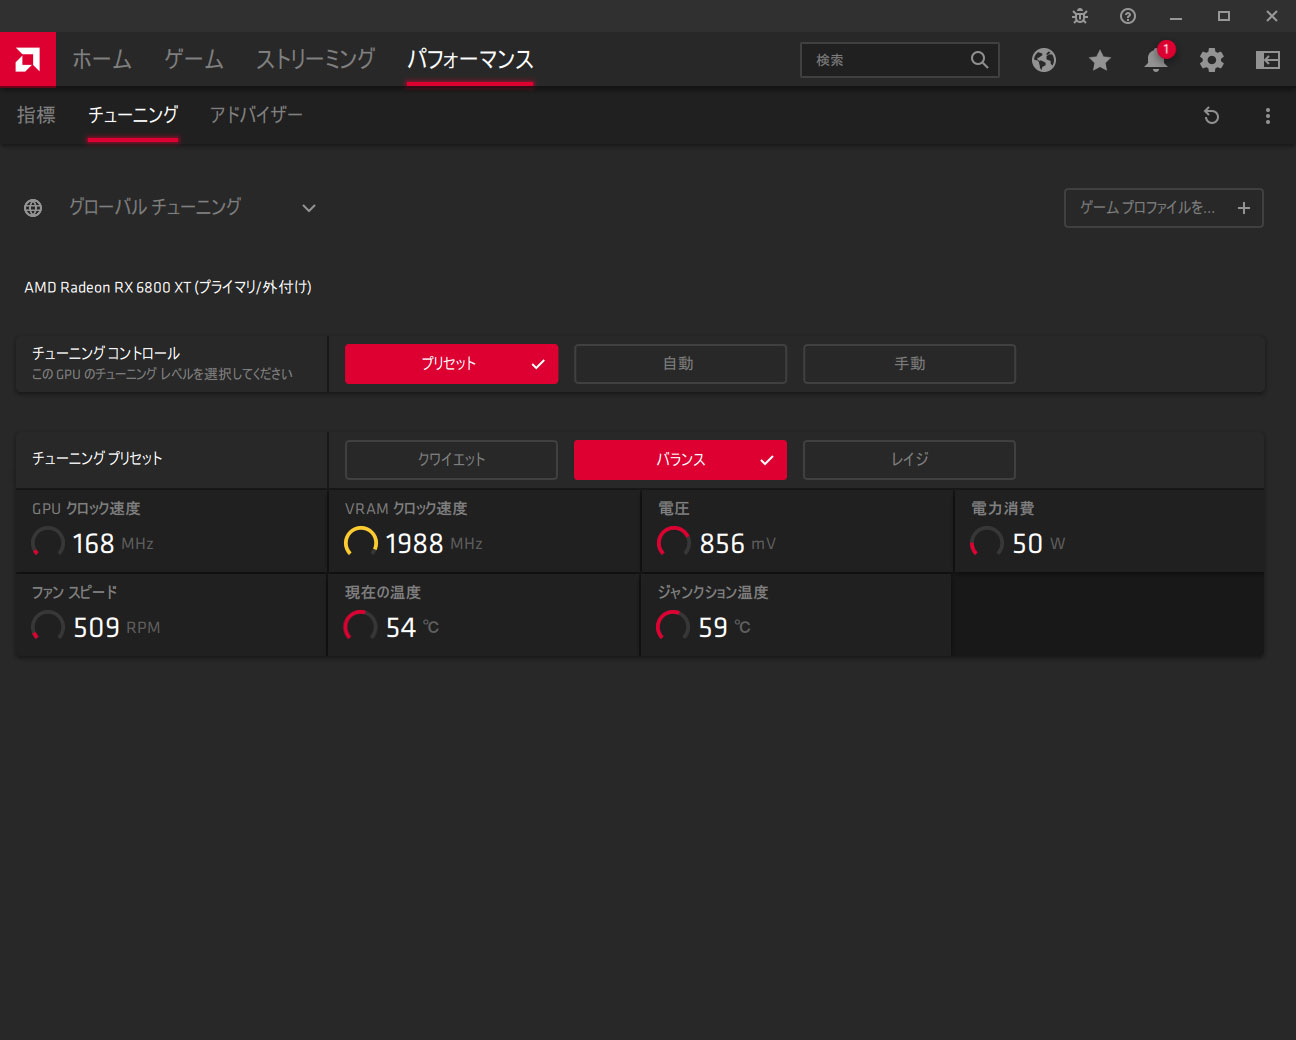
Task: Toggle the sidebar panel icon
Action: [x=1268, y=60]
